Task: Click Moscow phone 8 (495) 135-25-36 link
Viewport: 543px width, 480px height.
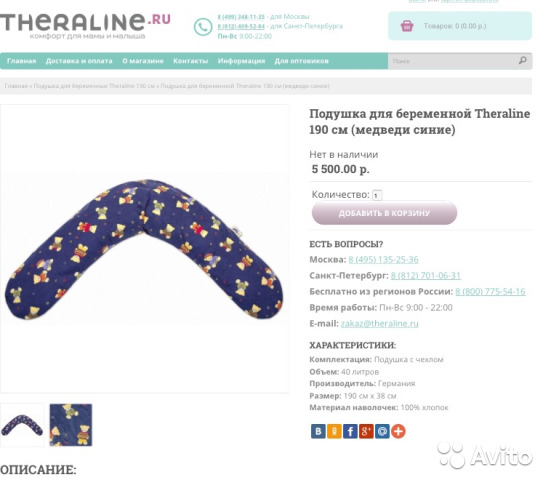Action: pyautogui.click(x=383, y=259)
